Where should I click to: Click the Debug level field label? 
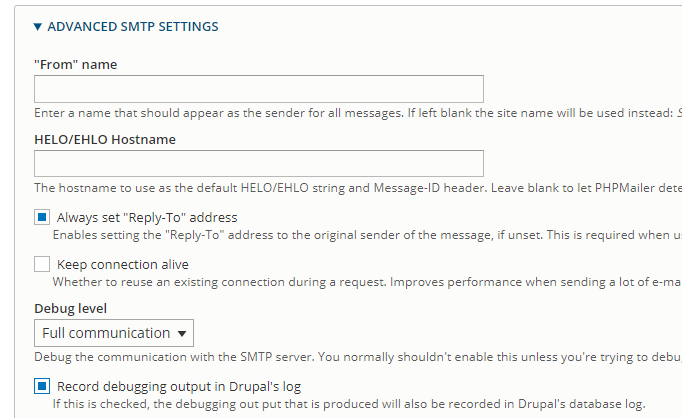[x=70, y=309]
